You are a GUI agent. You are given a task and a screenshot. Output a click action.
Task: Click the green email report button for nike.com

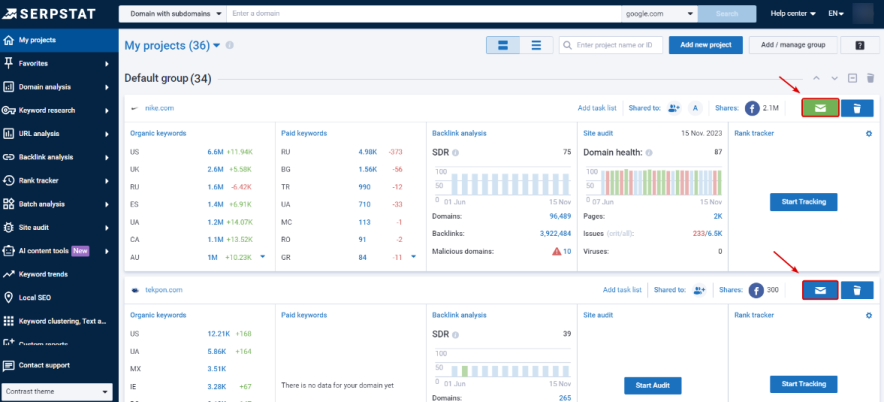pos(820,108)
